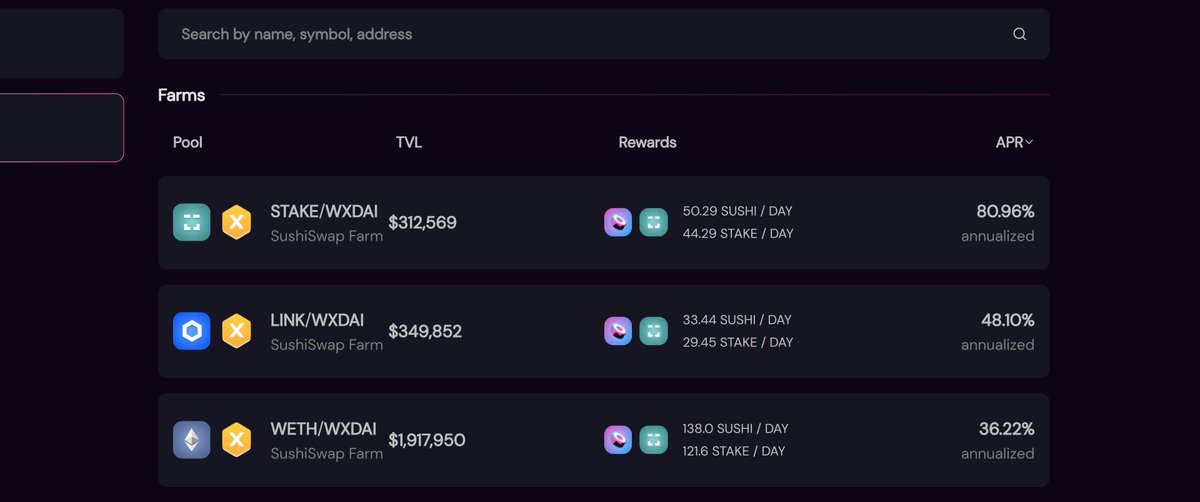Toggle APR sort order chevron
The image size is (1200, 502).
1029,142
